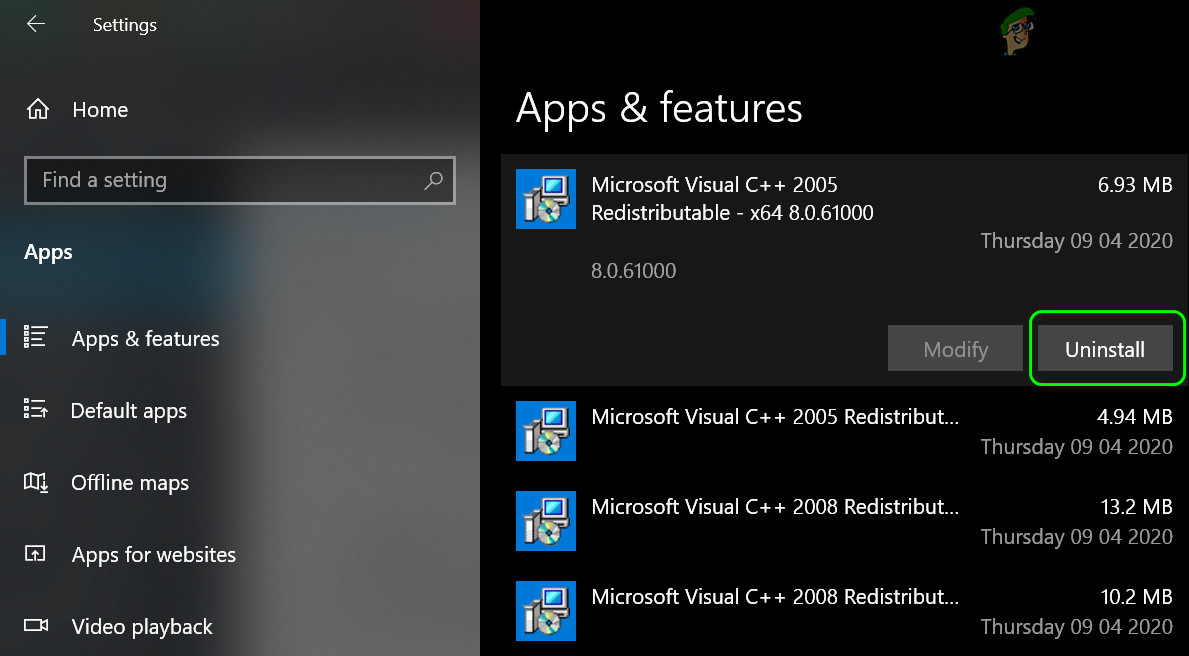Click the Apps section label in sidebar
1189x656 pixels.
click(x=49, y=253)
